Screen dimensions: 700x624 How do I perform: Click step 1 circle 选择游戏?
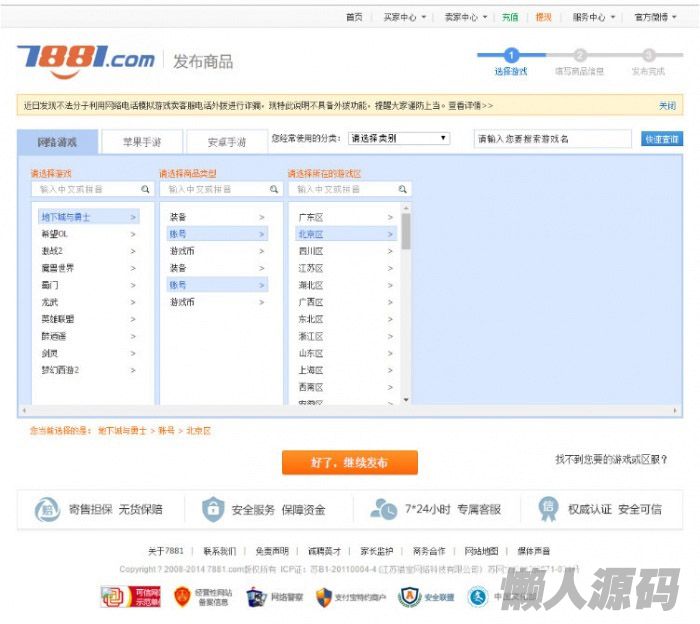click(x=511, y=55)
